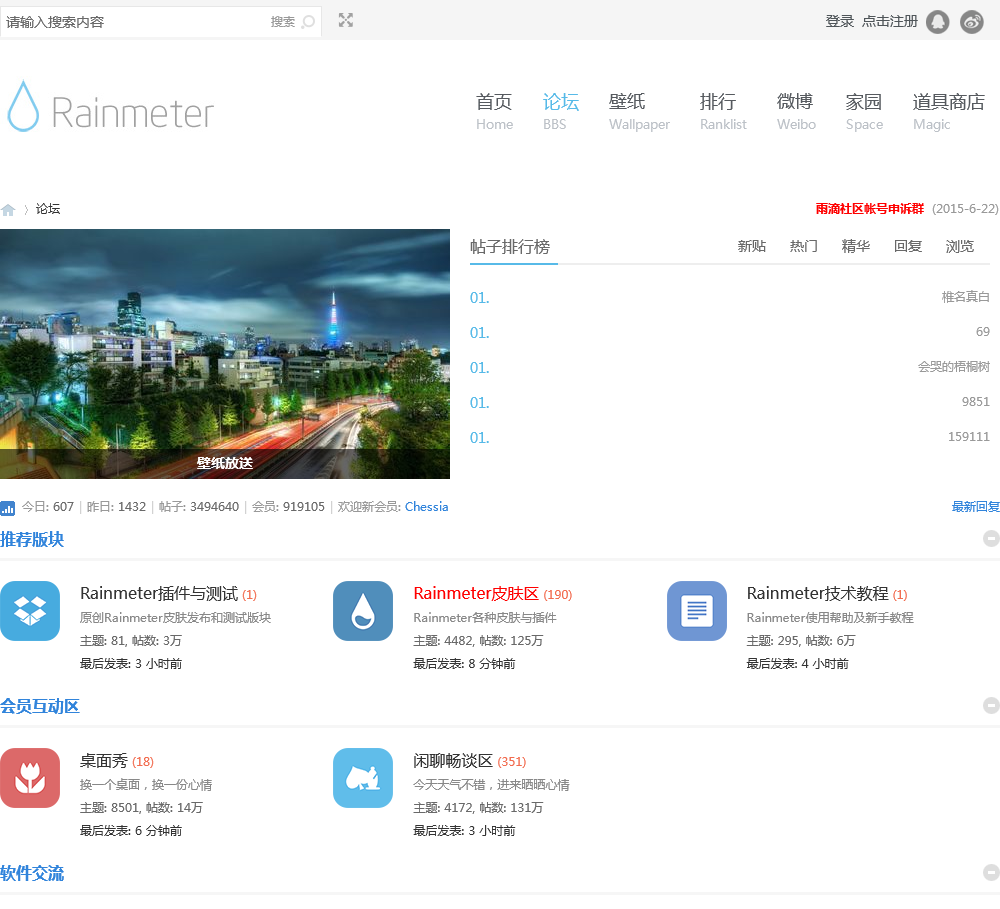Switch to the 热门 ranking tab
The image size is (1000, 909).
pos(803,247)
